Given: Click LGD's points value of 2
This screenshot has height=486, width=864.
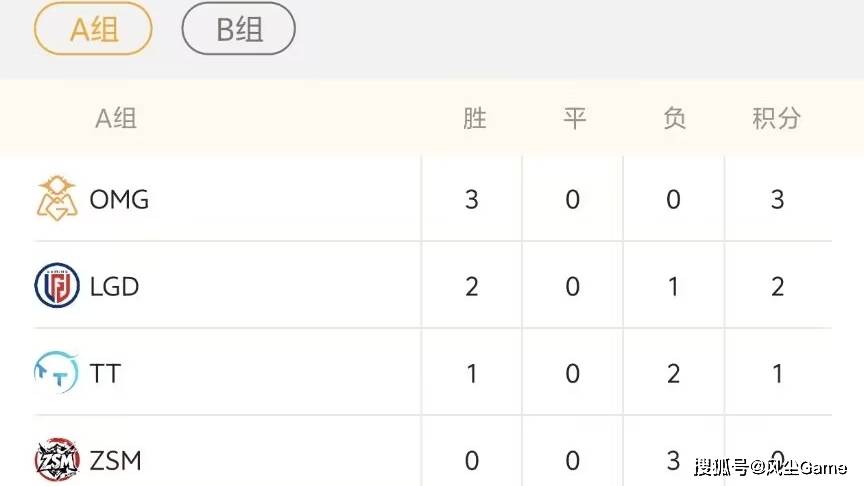Looking at the screenshot, I should (777, 287).
